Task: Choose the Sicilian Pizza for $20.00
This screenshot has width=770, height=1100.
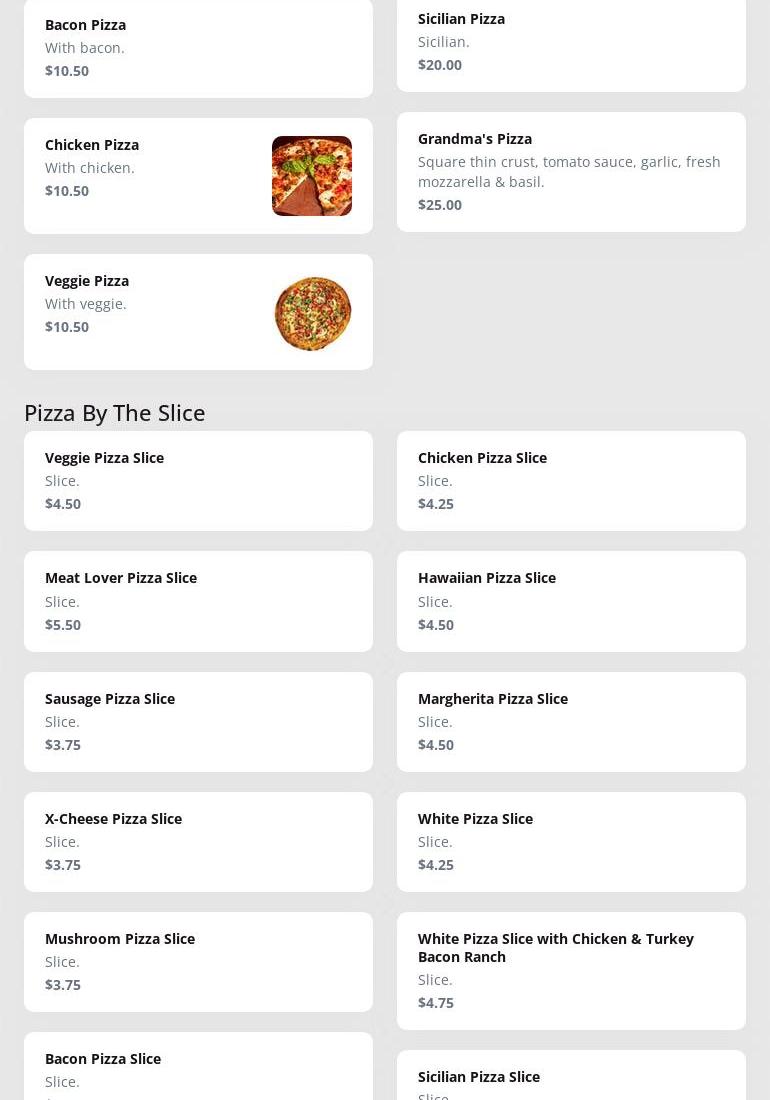Action: coord(571,42)
